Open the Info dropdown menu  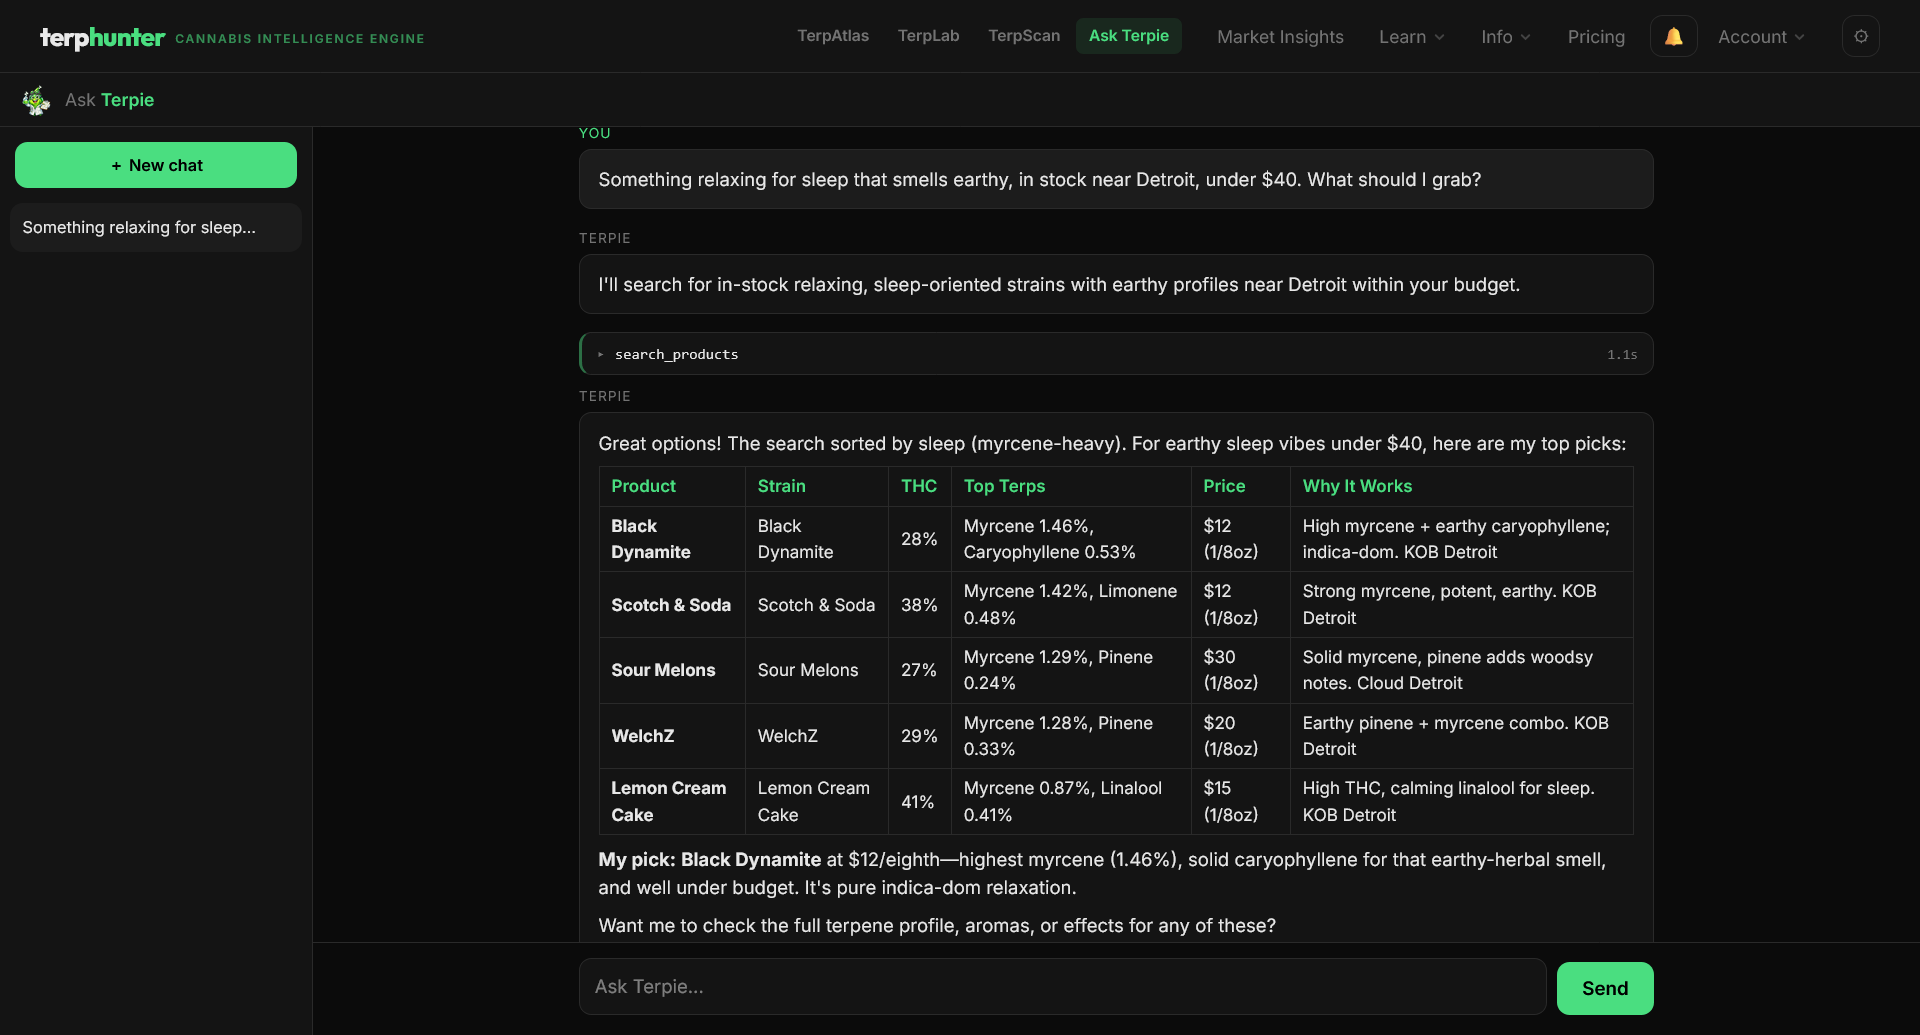(1506, 37)
